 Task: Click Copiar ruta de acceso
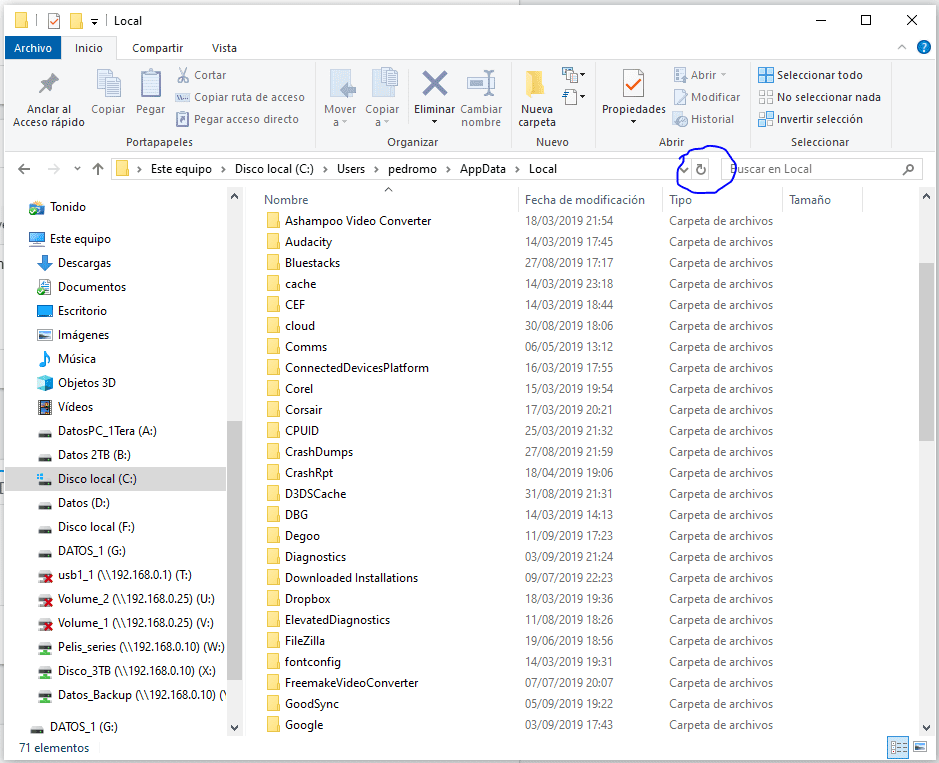(240, 97)
